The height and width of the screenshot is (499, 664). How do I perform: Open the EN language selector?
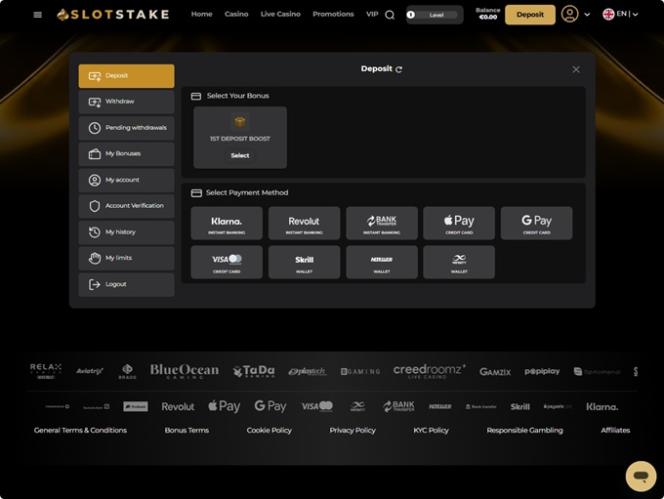tap(620, 14)
